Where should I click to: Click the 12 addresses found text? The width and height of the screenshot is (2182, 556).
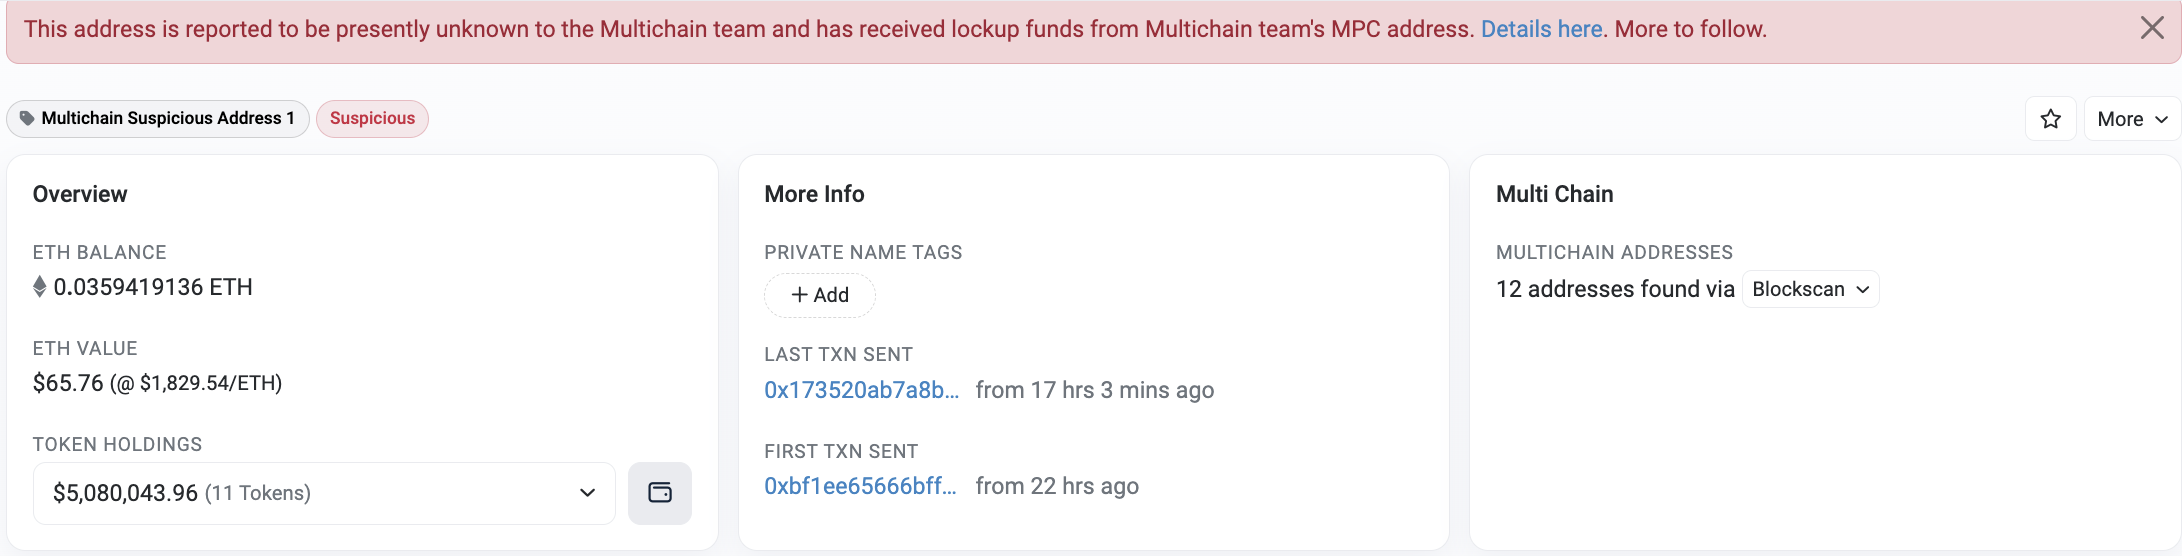(1615, 289)
